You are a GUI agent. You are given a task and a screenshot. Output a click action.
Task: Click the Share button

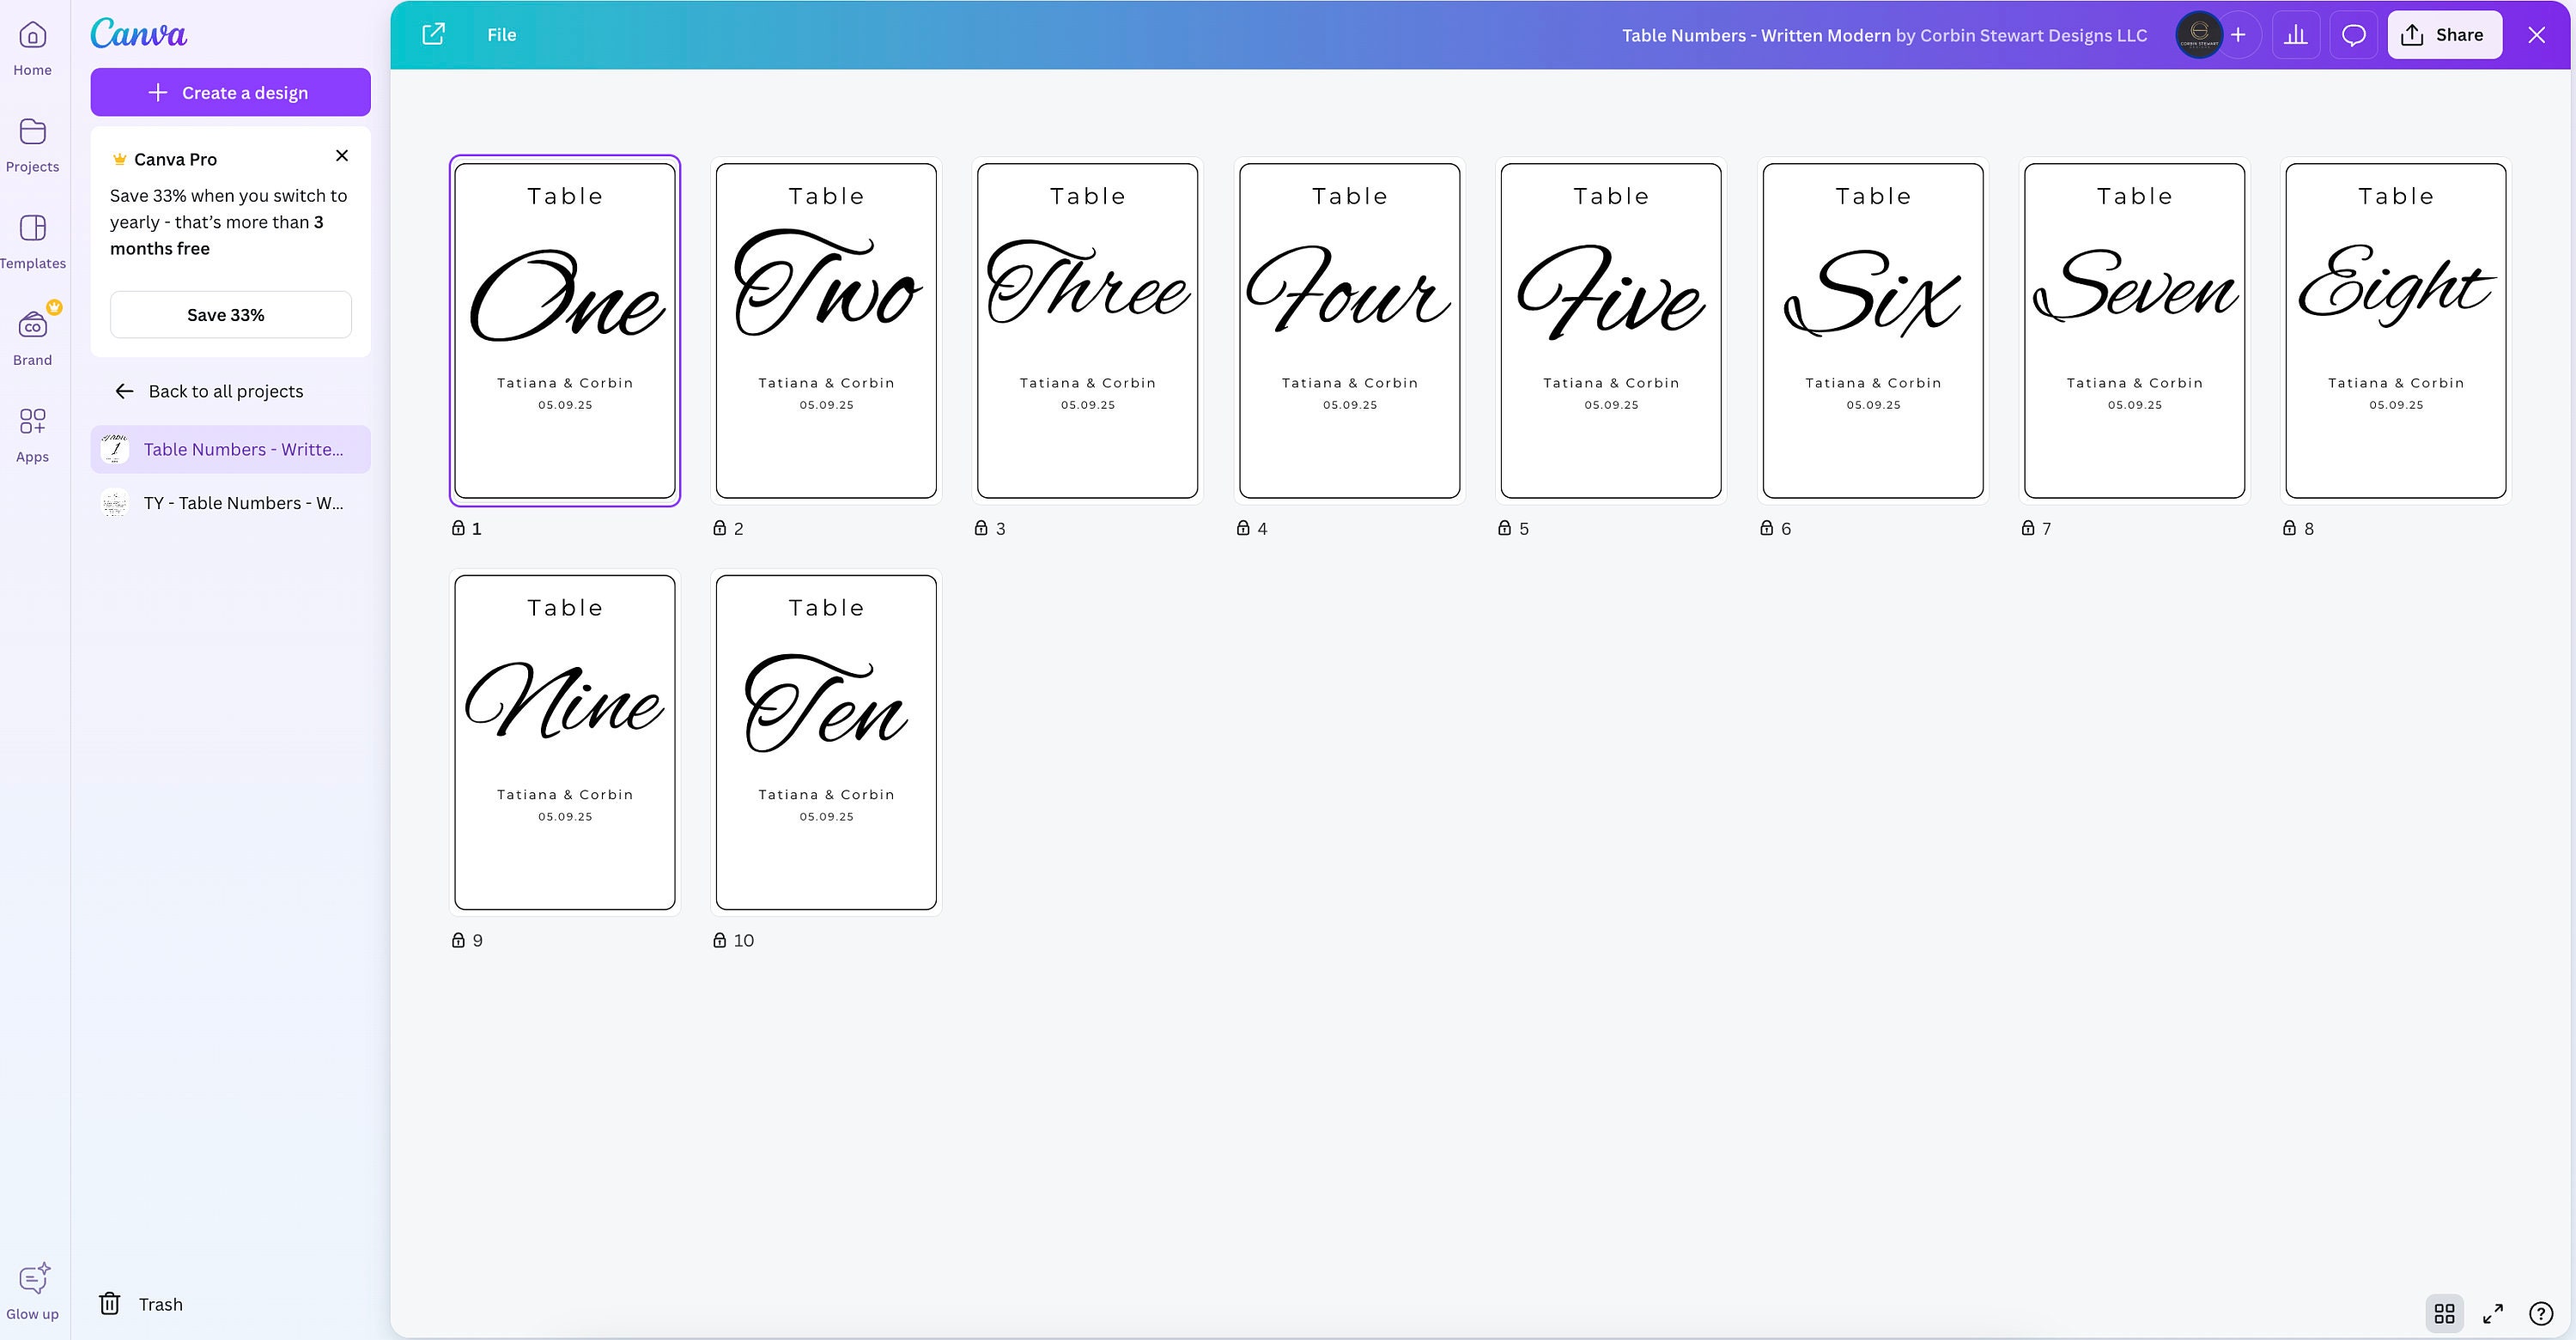(2444, 35)
